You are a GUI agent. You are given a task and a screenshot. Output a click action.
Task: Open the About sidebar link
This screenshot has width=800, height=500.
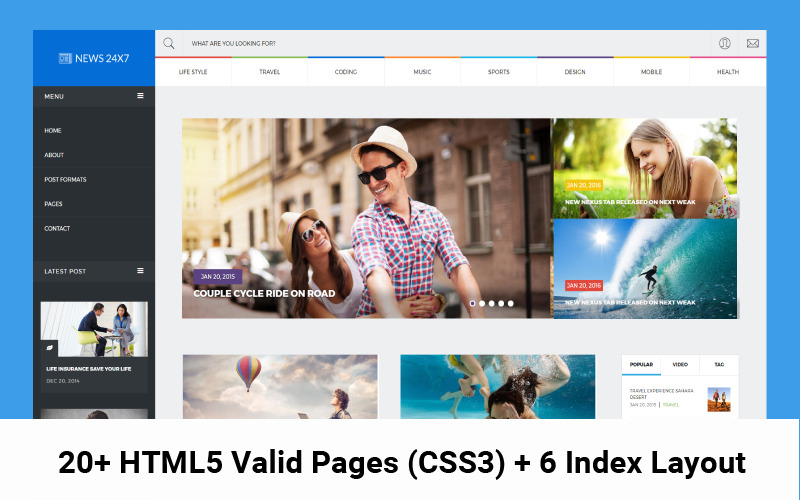(x=54, y=155)
